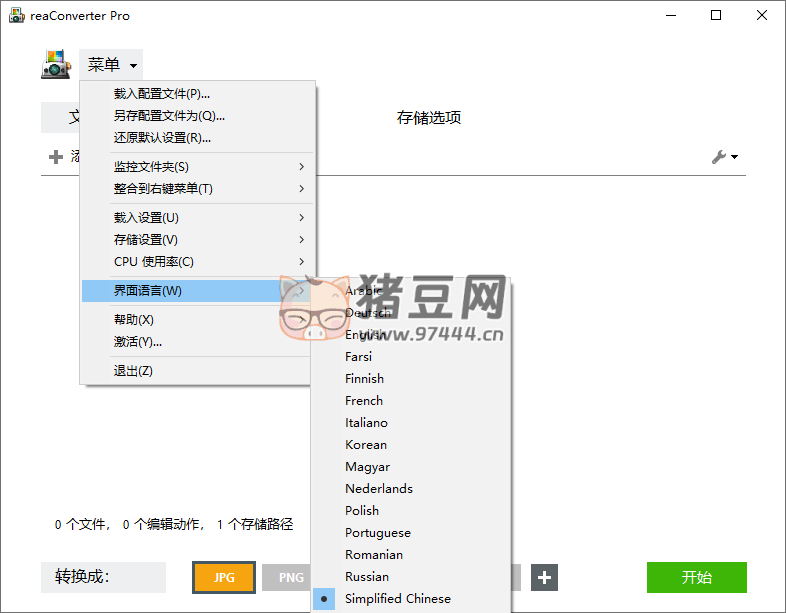Choose 退出(Z) to exit program
Image resolution: width=786 pixels, height=613 pixels.
(133, 371)
